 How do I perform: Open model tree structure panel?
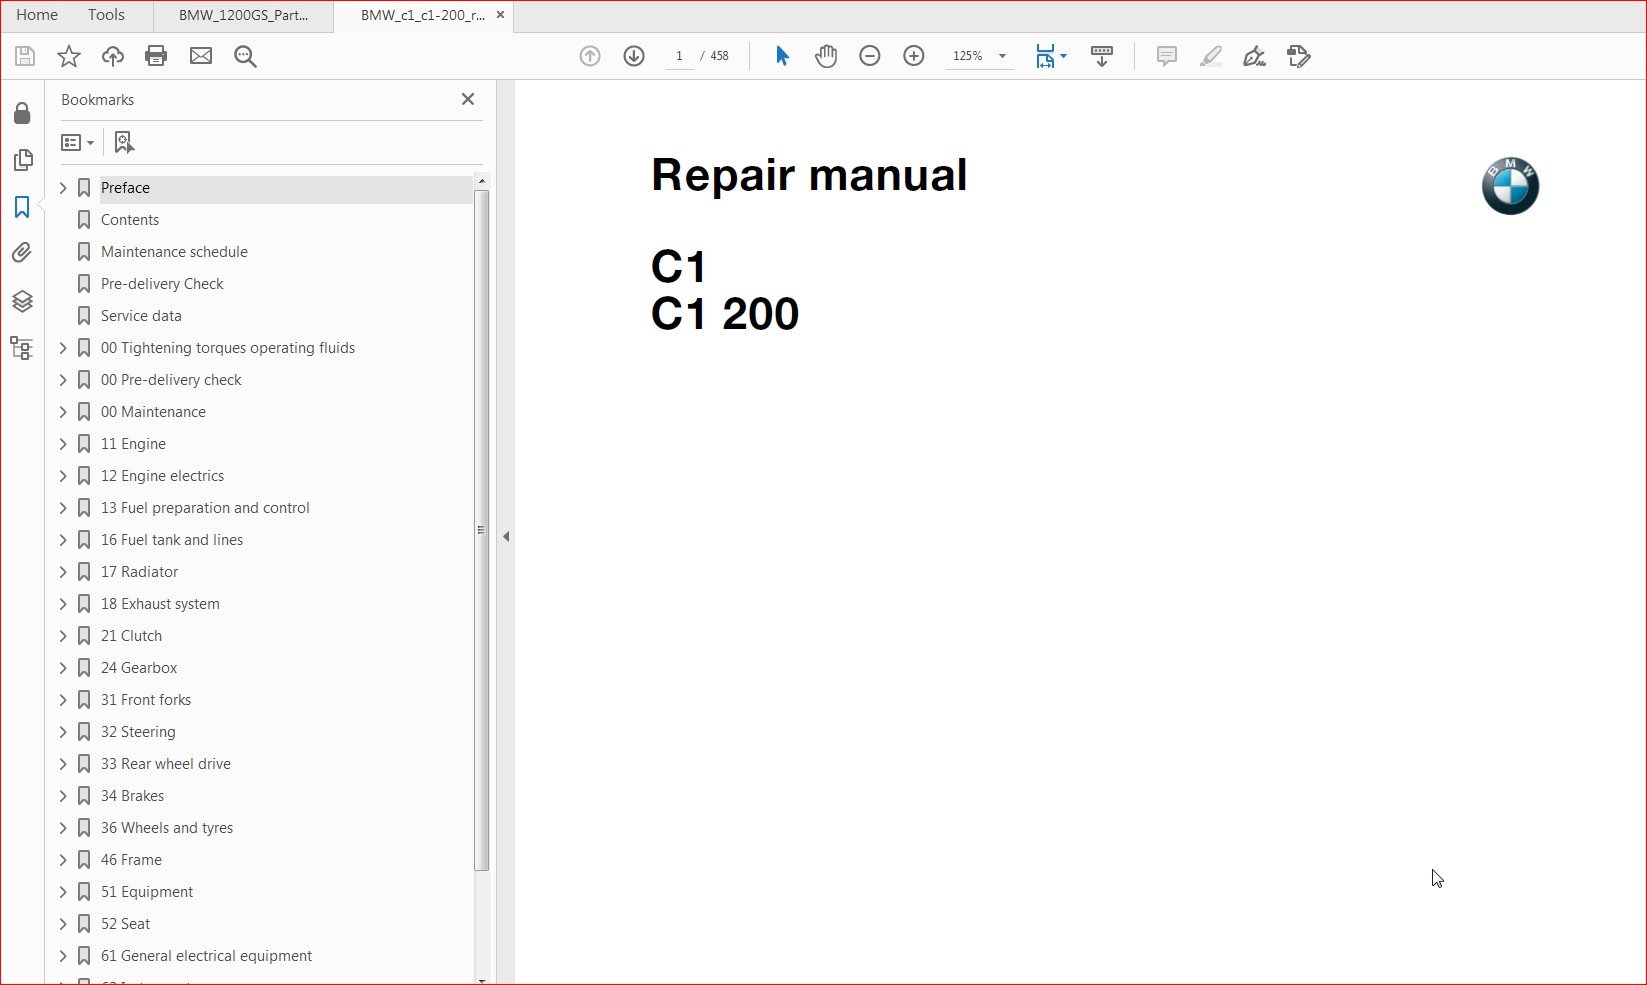point(22,348)
